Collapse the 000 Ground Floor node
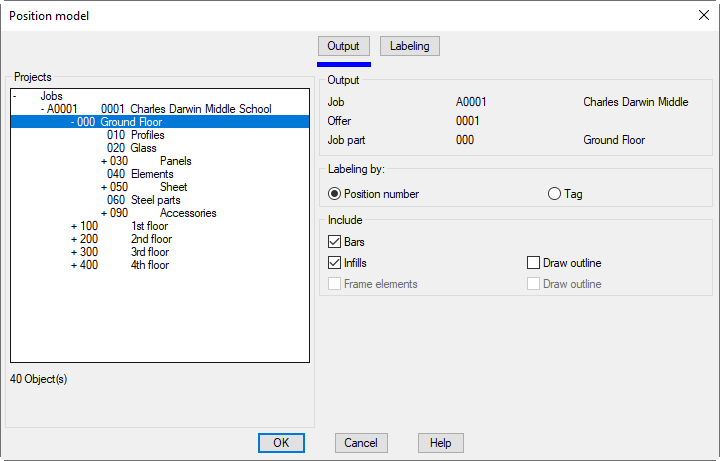Image resolution: width=720 pixels, height=461 pixels. (74, 122)
